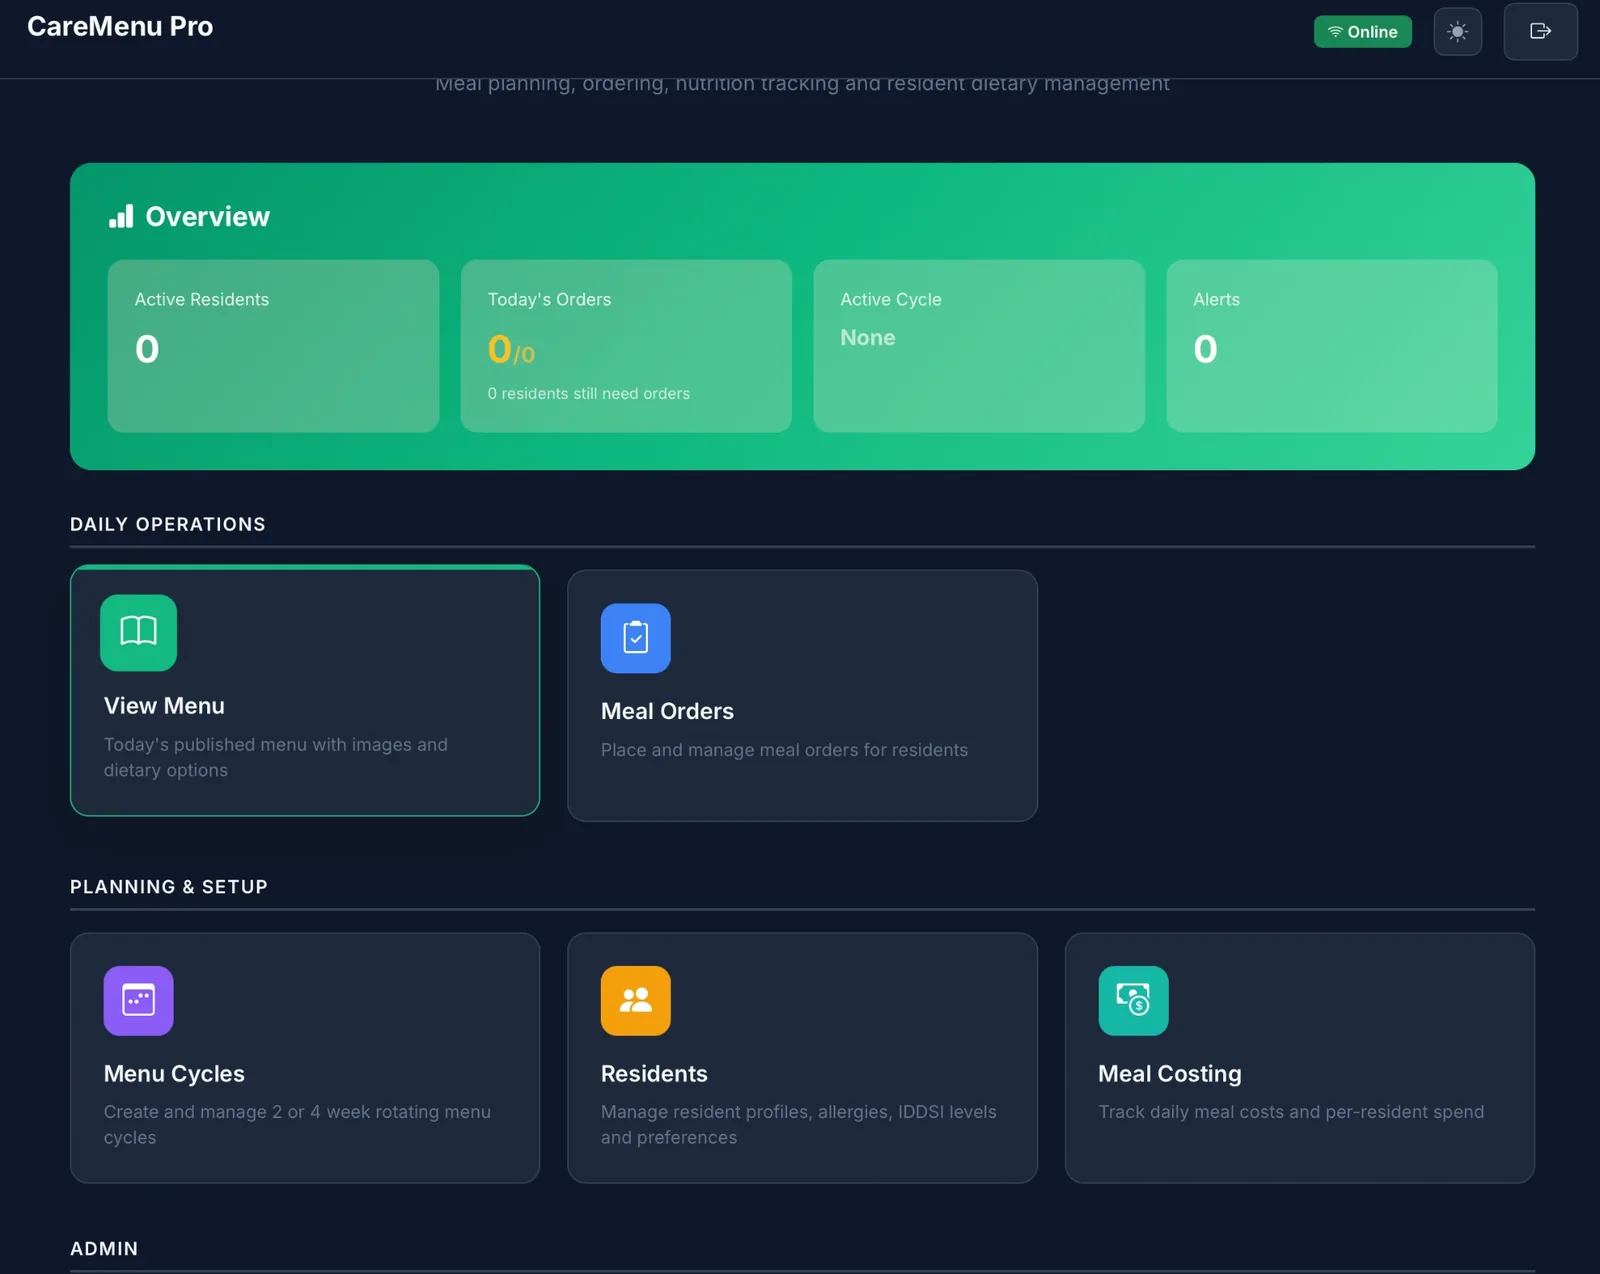The width and height of the screenshot is (1600, 1274).
Task: Toggle the light/dark theme sun button
Action: [x=1457, y=32]
